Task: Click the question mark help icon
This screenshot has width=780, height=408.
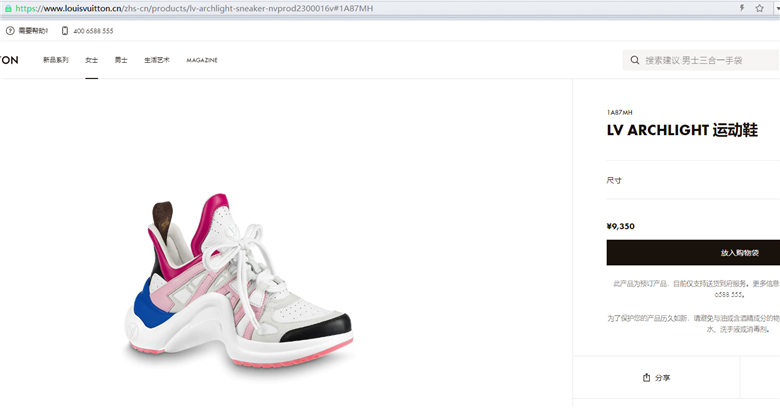Action: 10,31
